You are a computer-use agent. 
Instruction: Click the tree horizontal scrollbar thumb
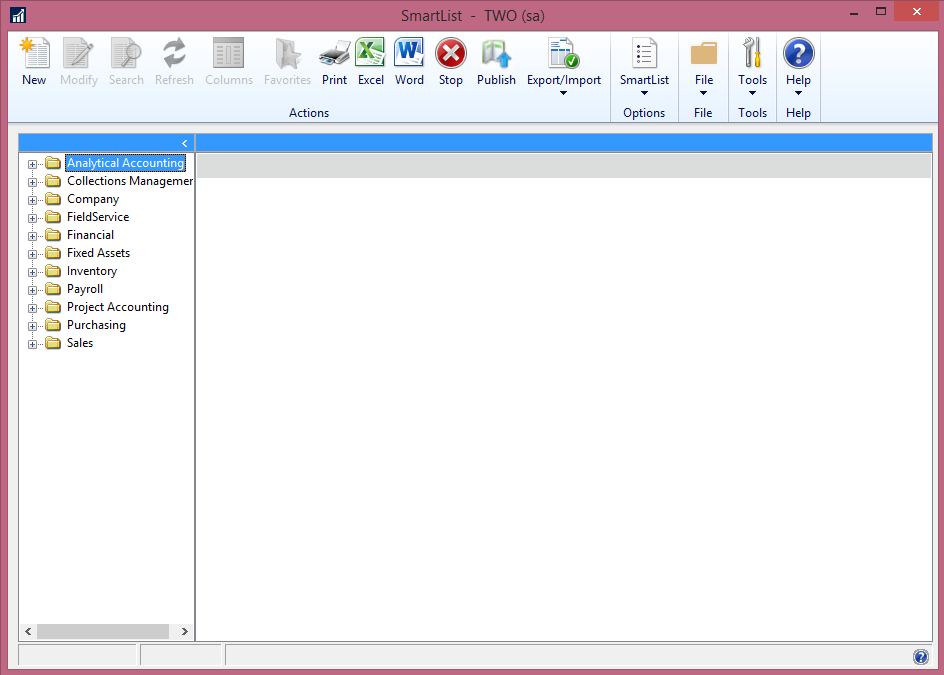click(x=103, y=631)
